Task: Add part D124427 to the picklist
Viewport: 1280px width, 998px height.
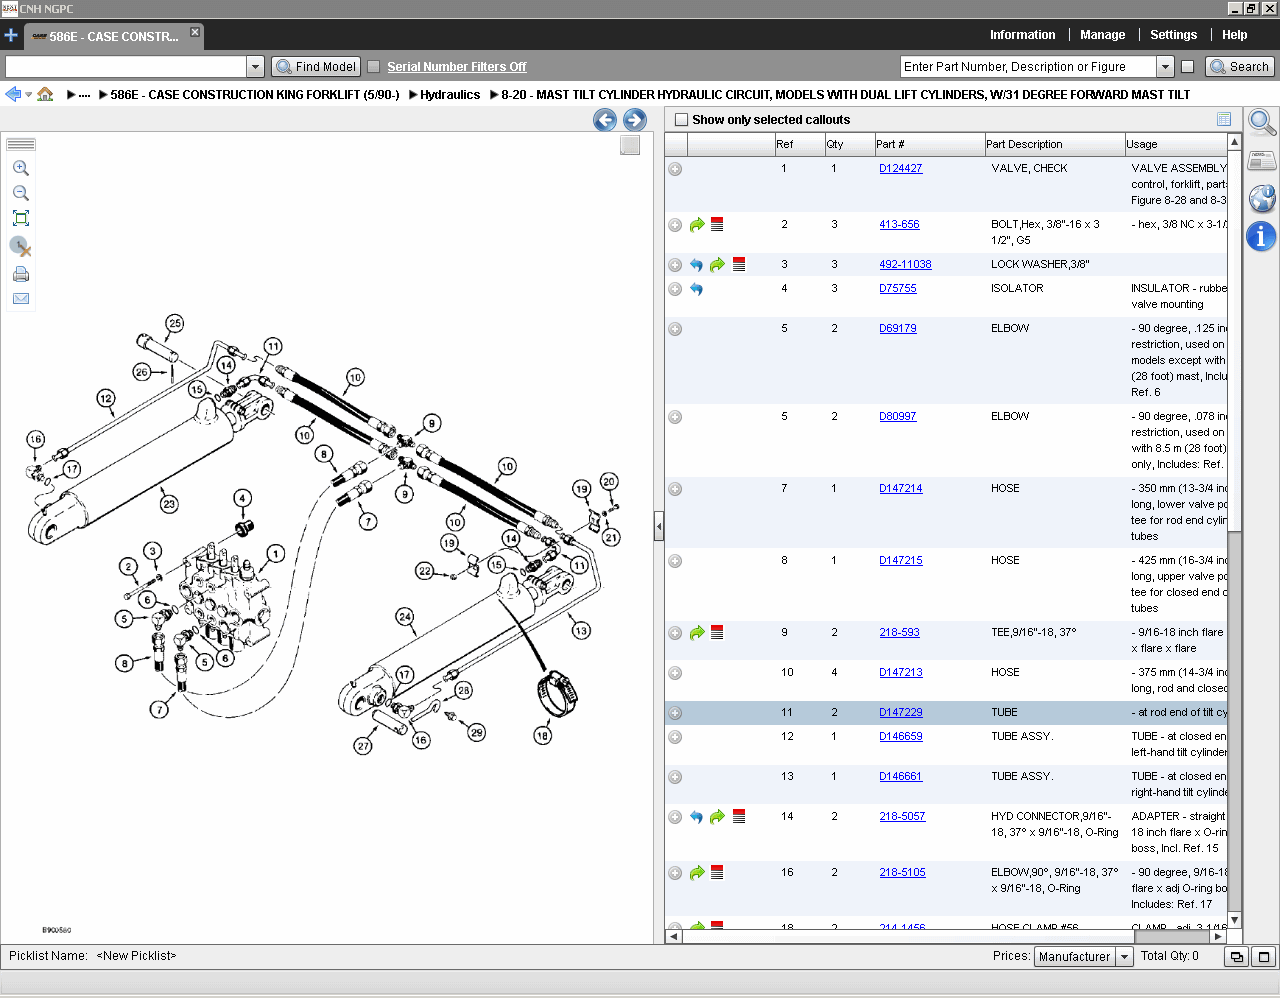Action: [675, 168]
